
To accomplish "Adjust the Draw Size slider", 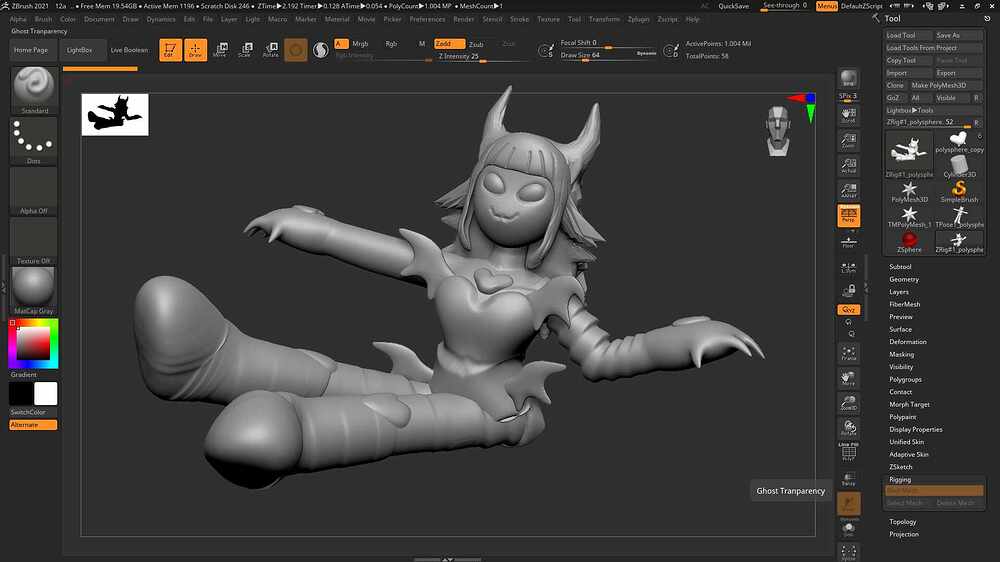I will click(x=608, y=55).
